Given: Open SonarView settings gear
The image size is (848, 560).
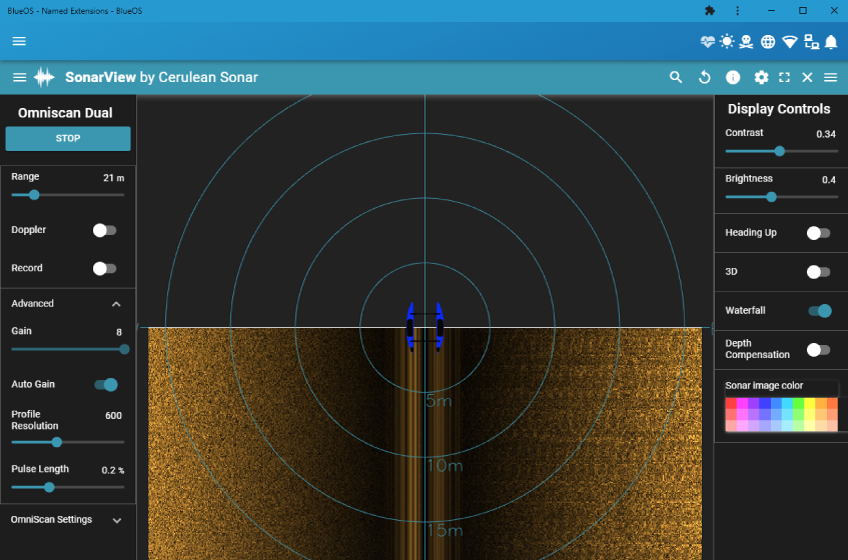Looking at the screenshot, I should (761, 77).
